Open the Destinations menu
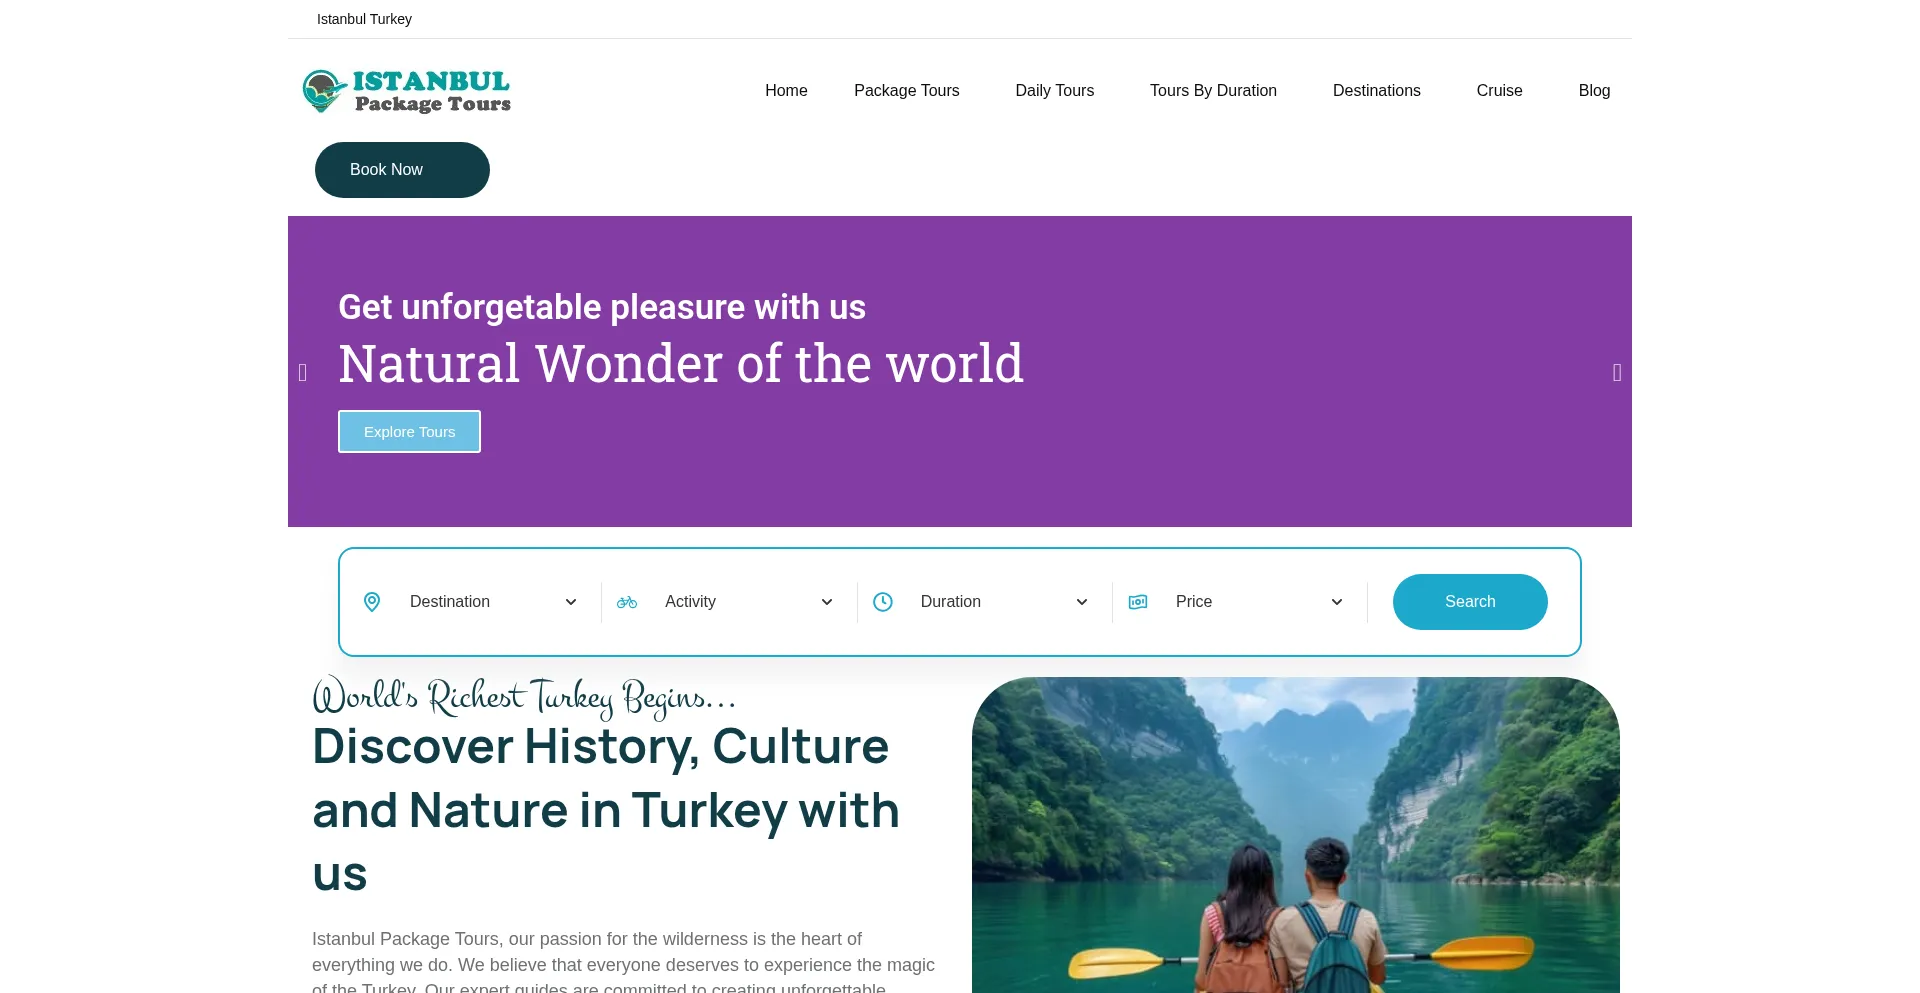The image size is (1920, 993). pos(1377,91)
